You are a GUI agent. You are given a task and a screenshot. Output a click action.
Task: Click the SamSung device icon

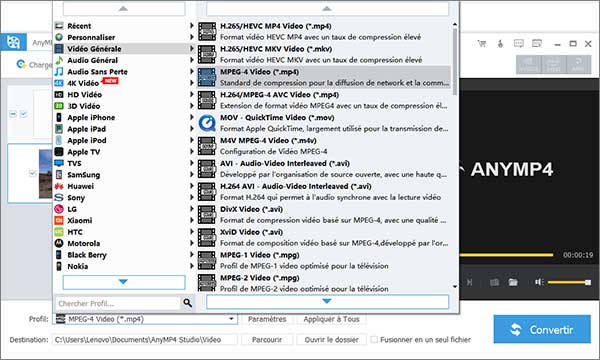(59, 175)
